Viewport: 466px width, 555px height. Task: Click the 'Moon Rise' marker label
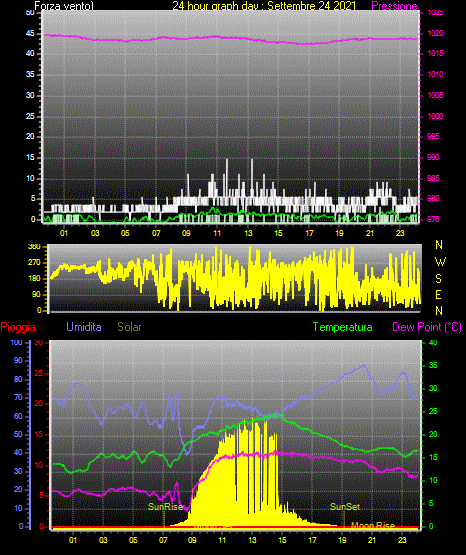point(373,525)
